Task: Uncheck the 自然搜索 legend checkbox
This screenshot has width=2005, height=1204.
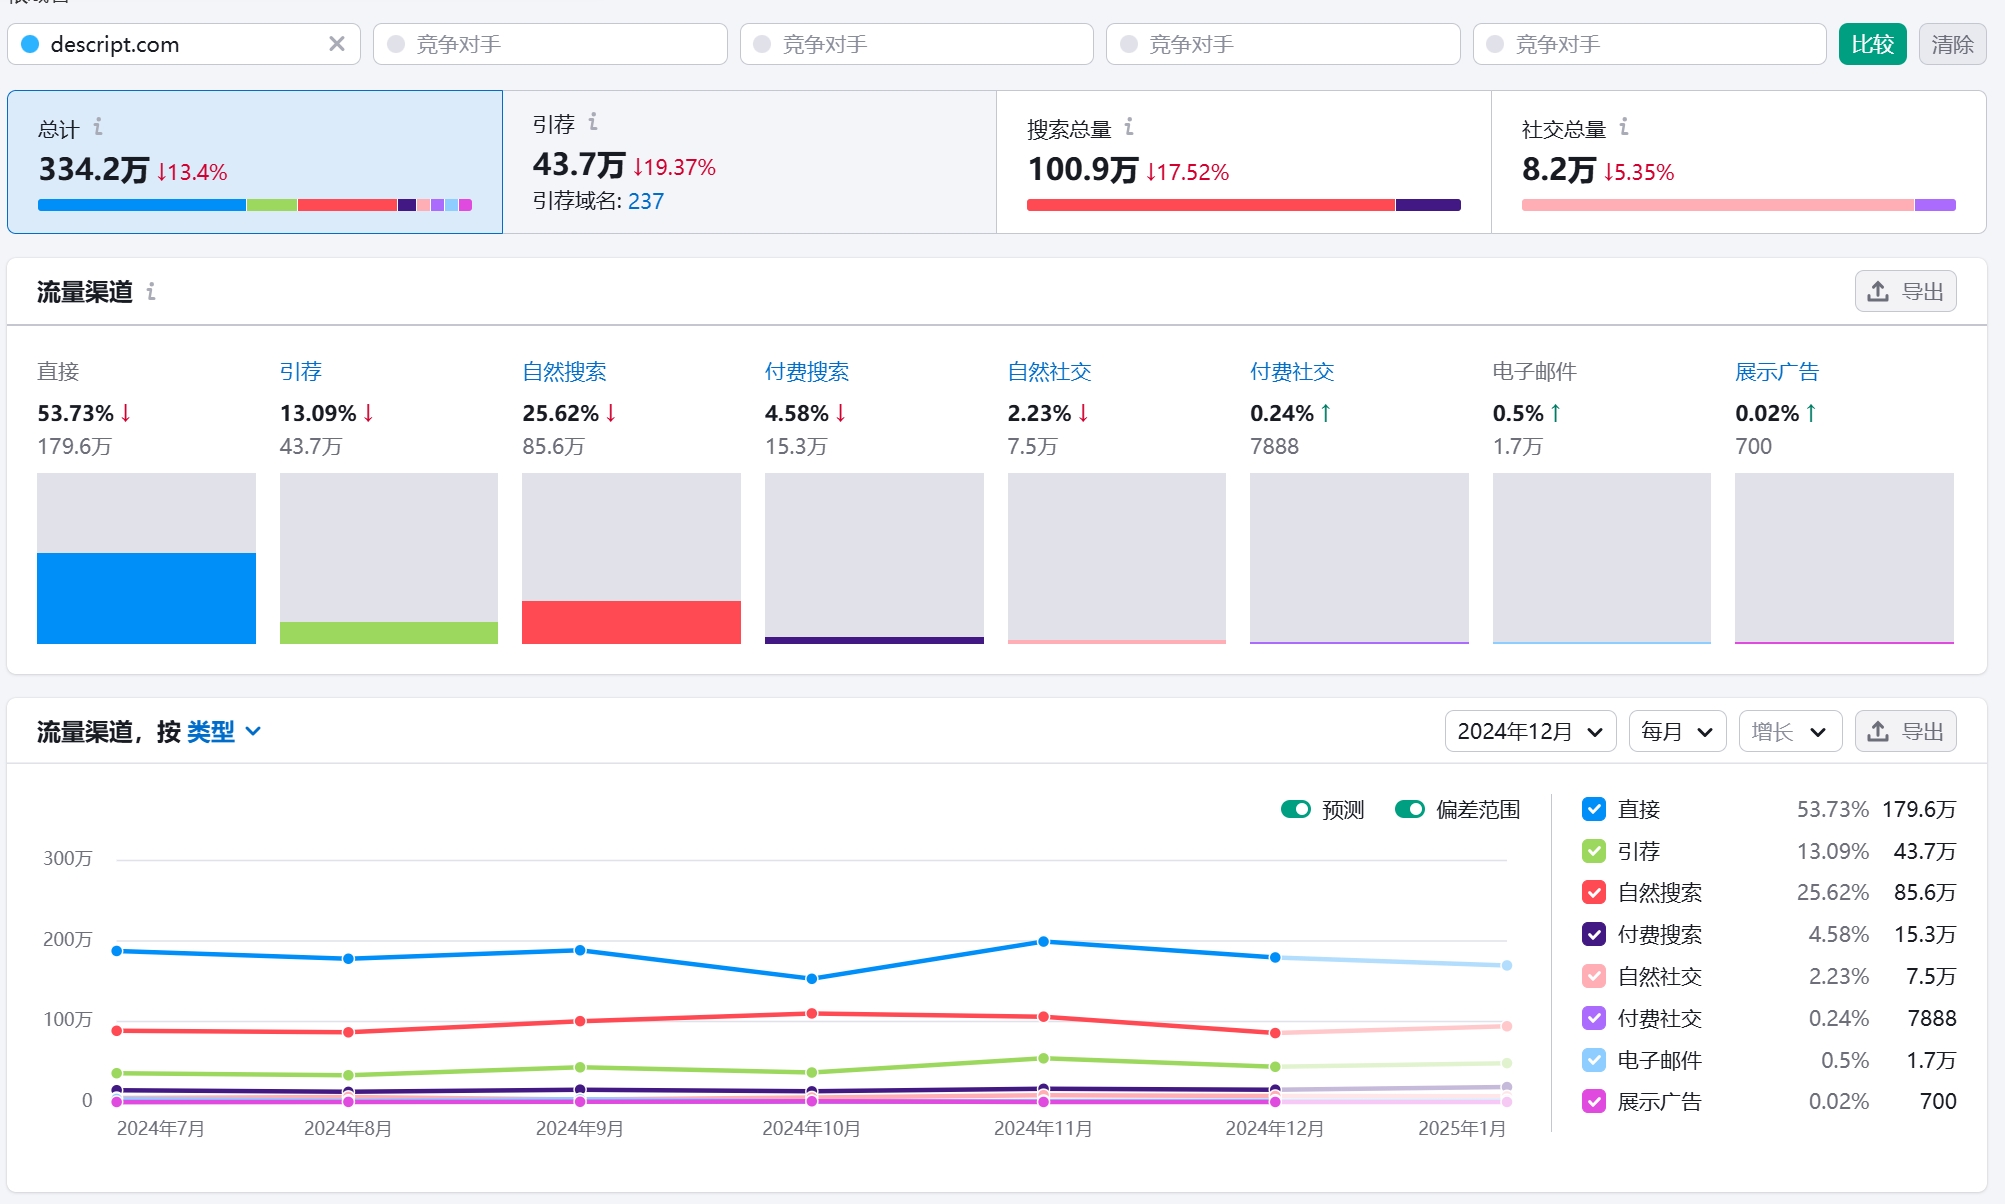Action: tap(1594, 892)
